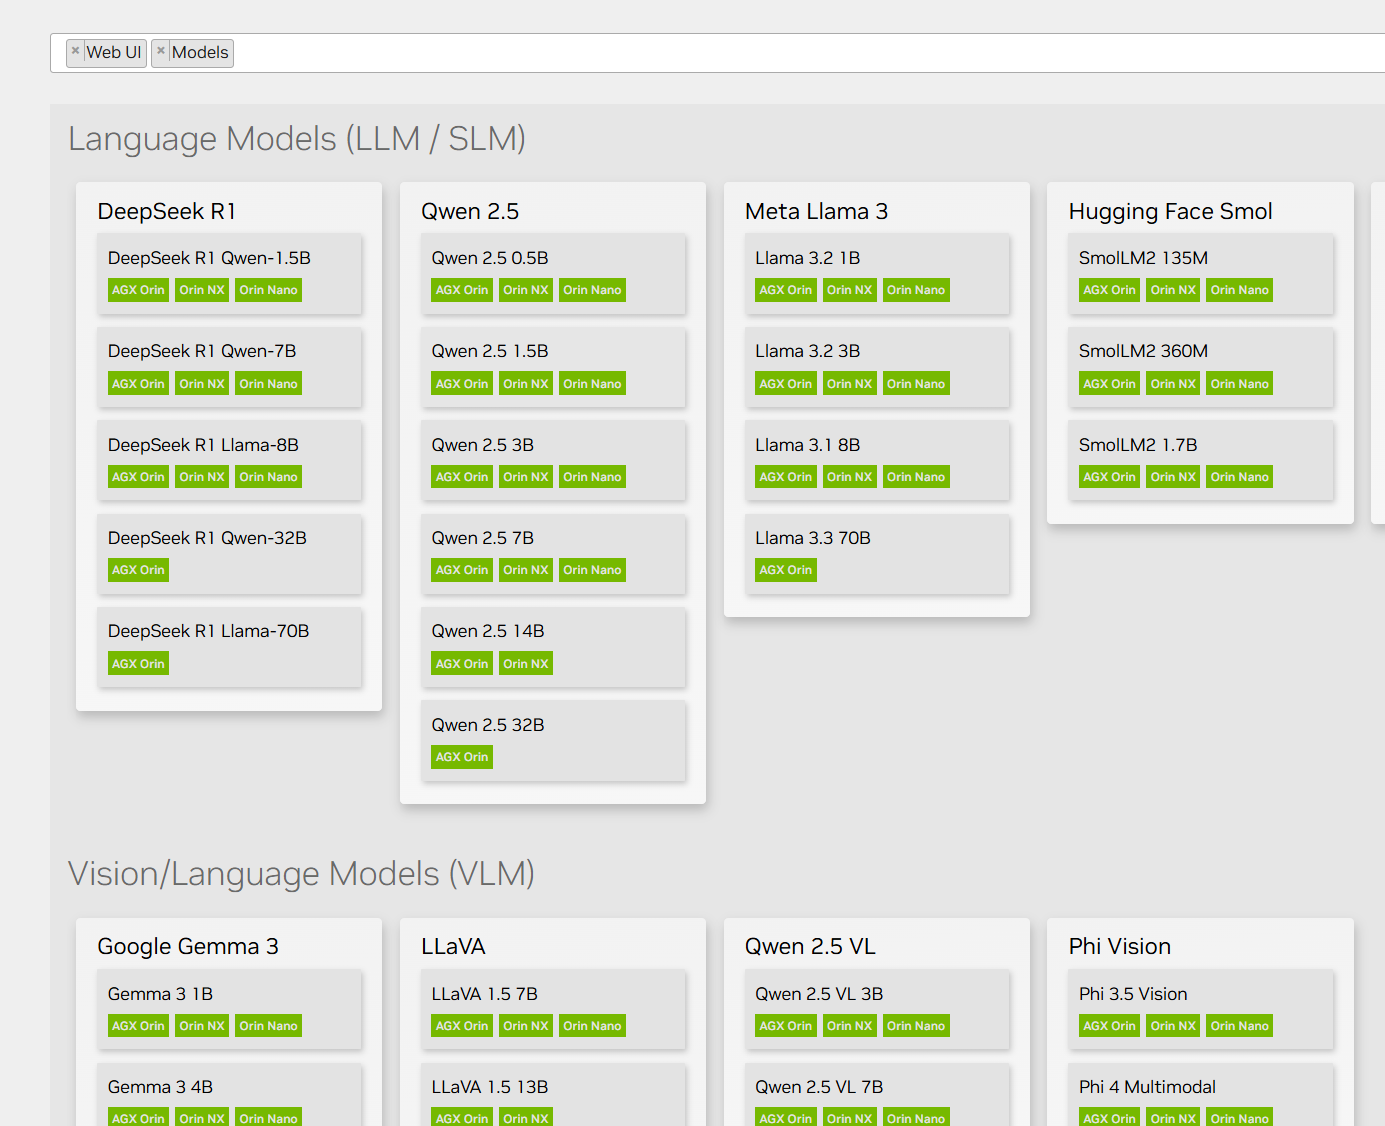Open the DeepSeek R1 Qwen-32B card
The width and height of the screenshot is (1385, 1126).
pyautogui.click(x=229, y=554)
